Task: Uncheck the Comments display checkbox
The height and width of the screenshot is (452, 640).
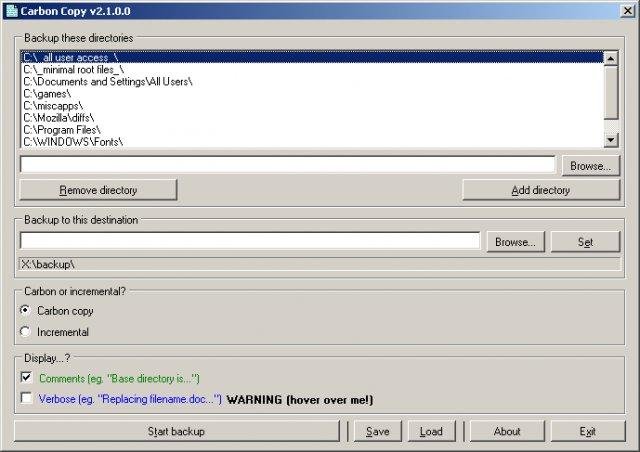Action: (x=27, y=377)
